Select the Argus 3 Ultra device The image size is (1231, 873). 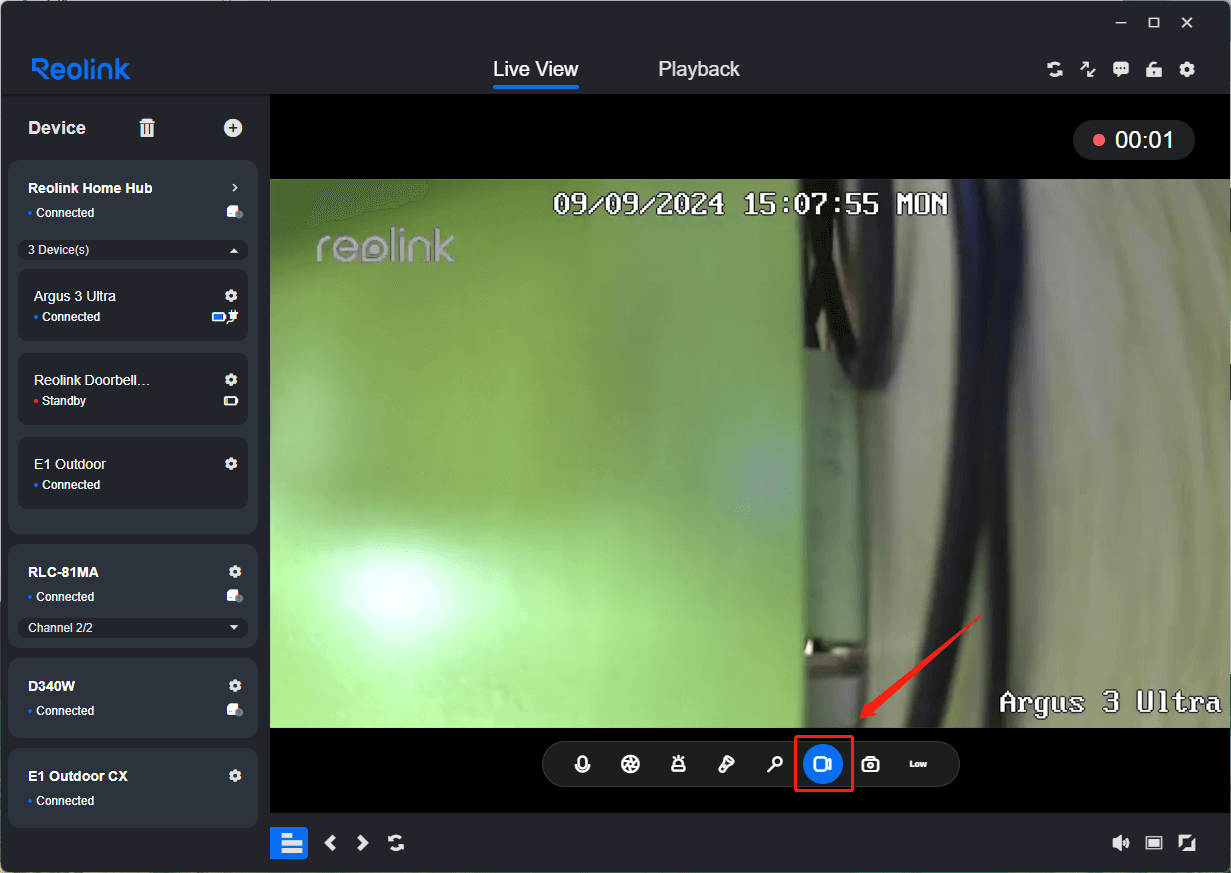point(133,305)
